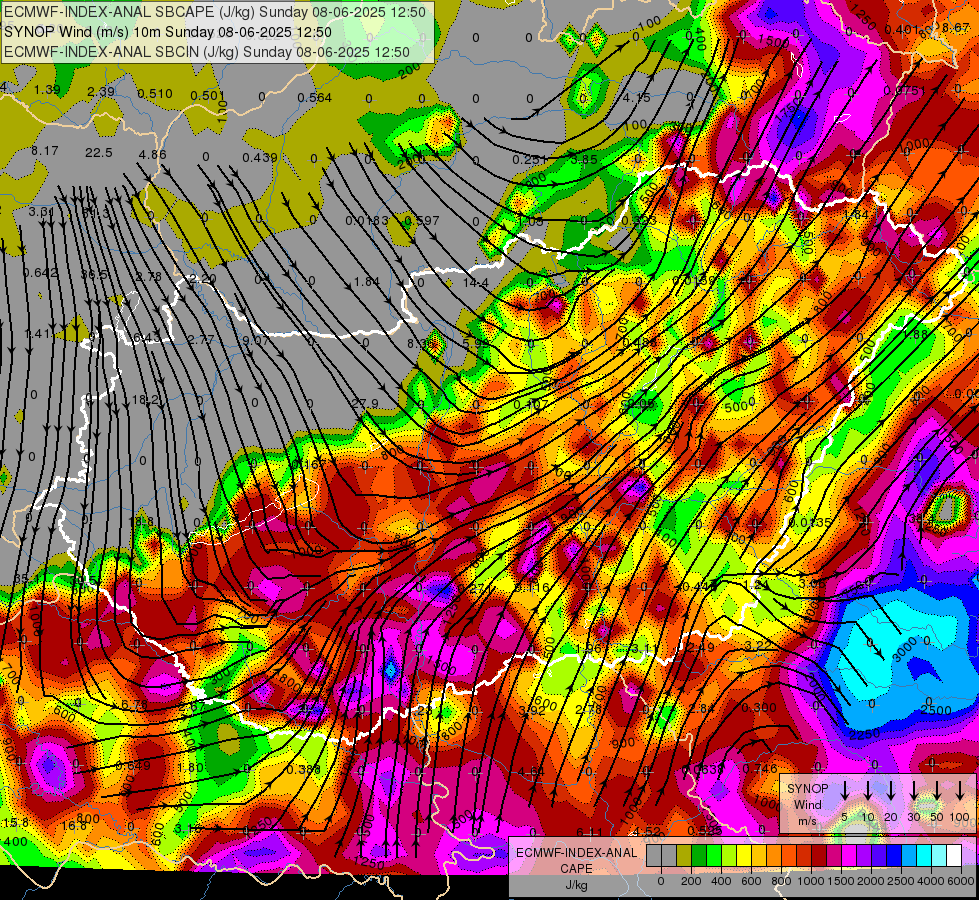This screenshot has width=979, height=900.
Task: Click the 'J/kg' unit label in legend
Action: pyautogui.click(x=576, y=885)
